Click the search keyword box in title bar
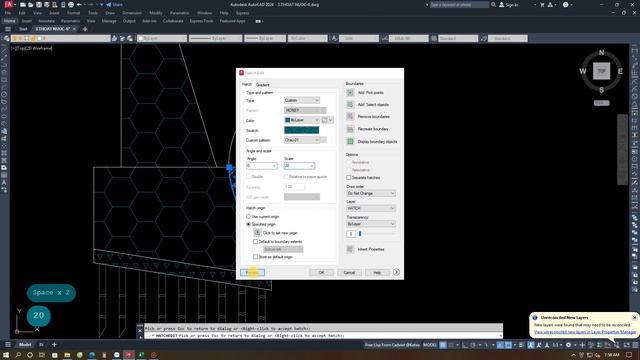This screenshot has height=360, width=640. pyautogui.click(x=459, y=5)
